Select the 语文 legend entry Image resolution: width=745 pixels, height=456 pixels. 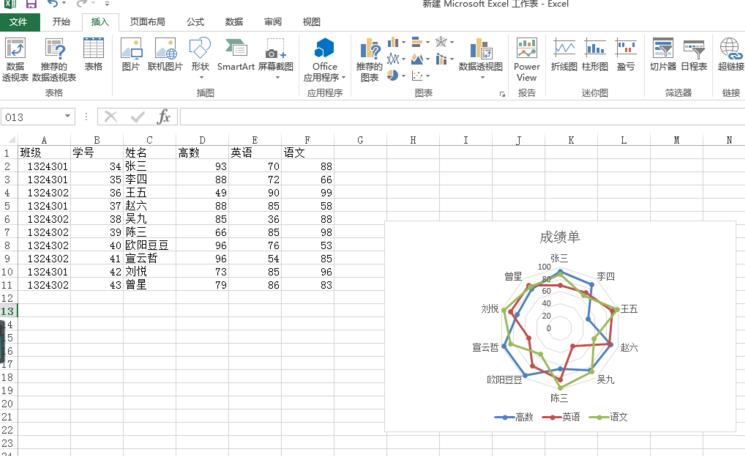coord(608,417)
